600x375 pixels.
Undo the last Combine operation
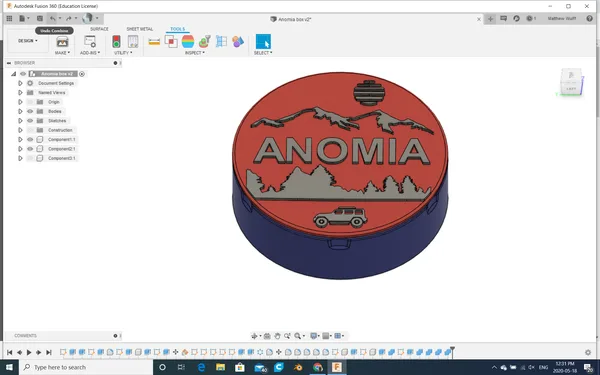pos(52,18)
